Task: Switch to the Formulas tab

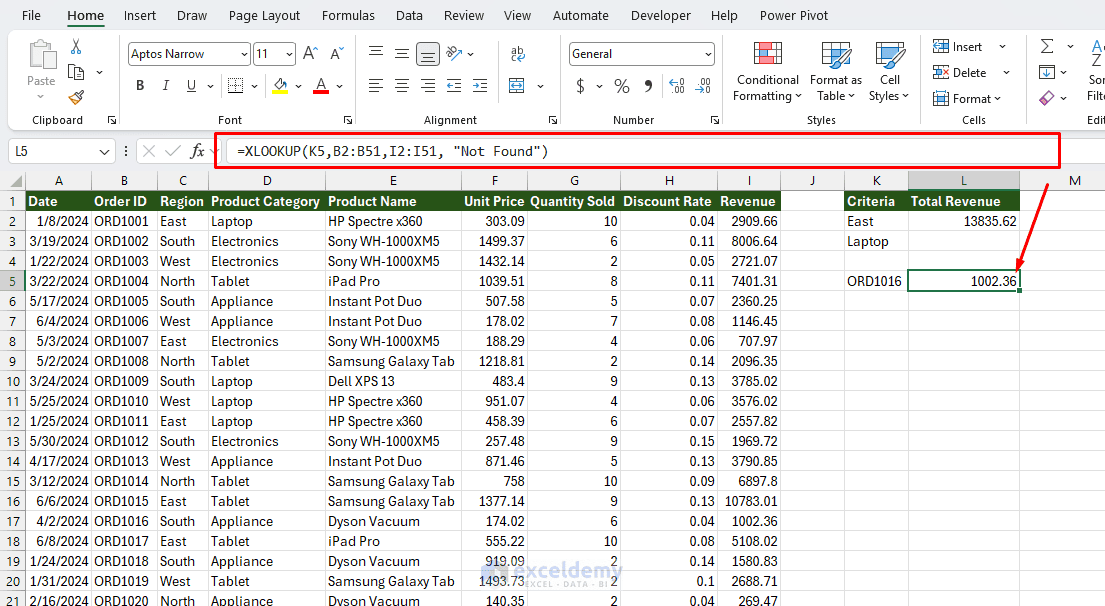Action: [x=348, y=16]
